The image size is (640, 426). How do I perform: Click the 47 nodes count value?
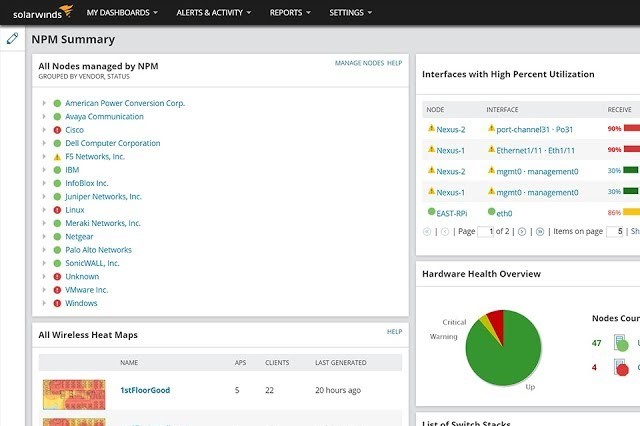click(x=596, y=343)
